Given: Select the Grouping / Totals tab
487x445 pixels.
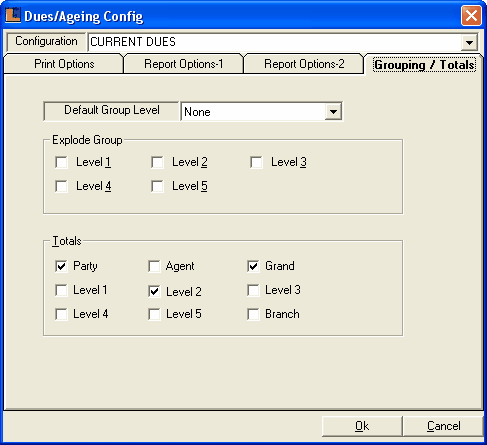Looking at the screenshot, I should (424, 64).
